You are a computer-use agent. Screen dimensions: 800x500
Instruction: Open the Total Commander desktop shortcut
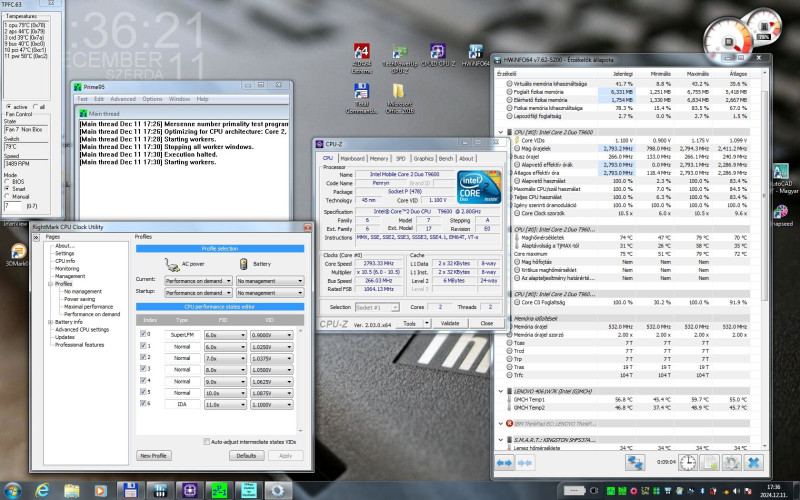tap(361, 98)
